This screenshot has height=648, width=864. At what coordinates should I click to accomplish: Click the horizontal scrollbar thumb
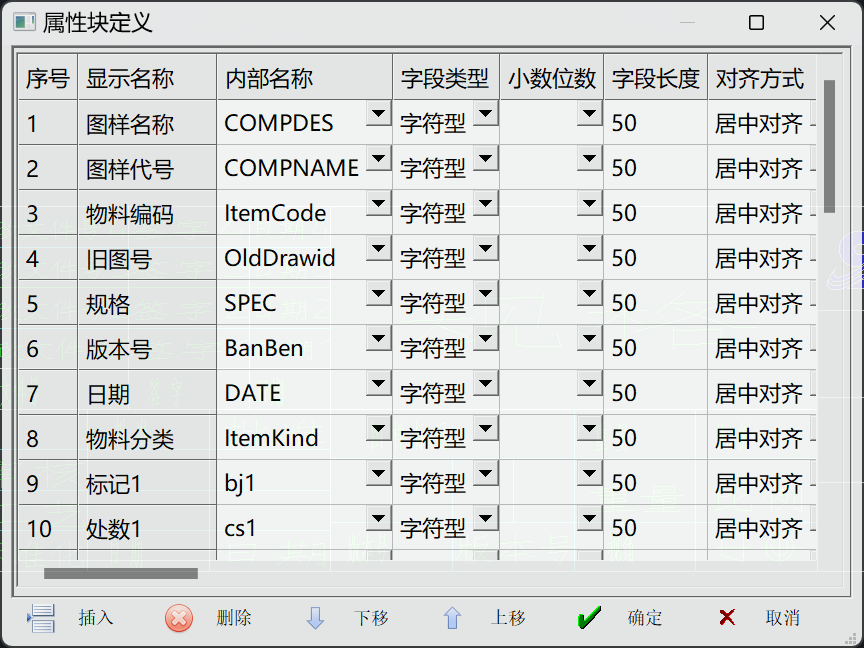point(121,574)
